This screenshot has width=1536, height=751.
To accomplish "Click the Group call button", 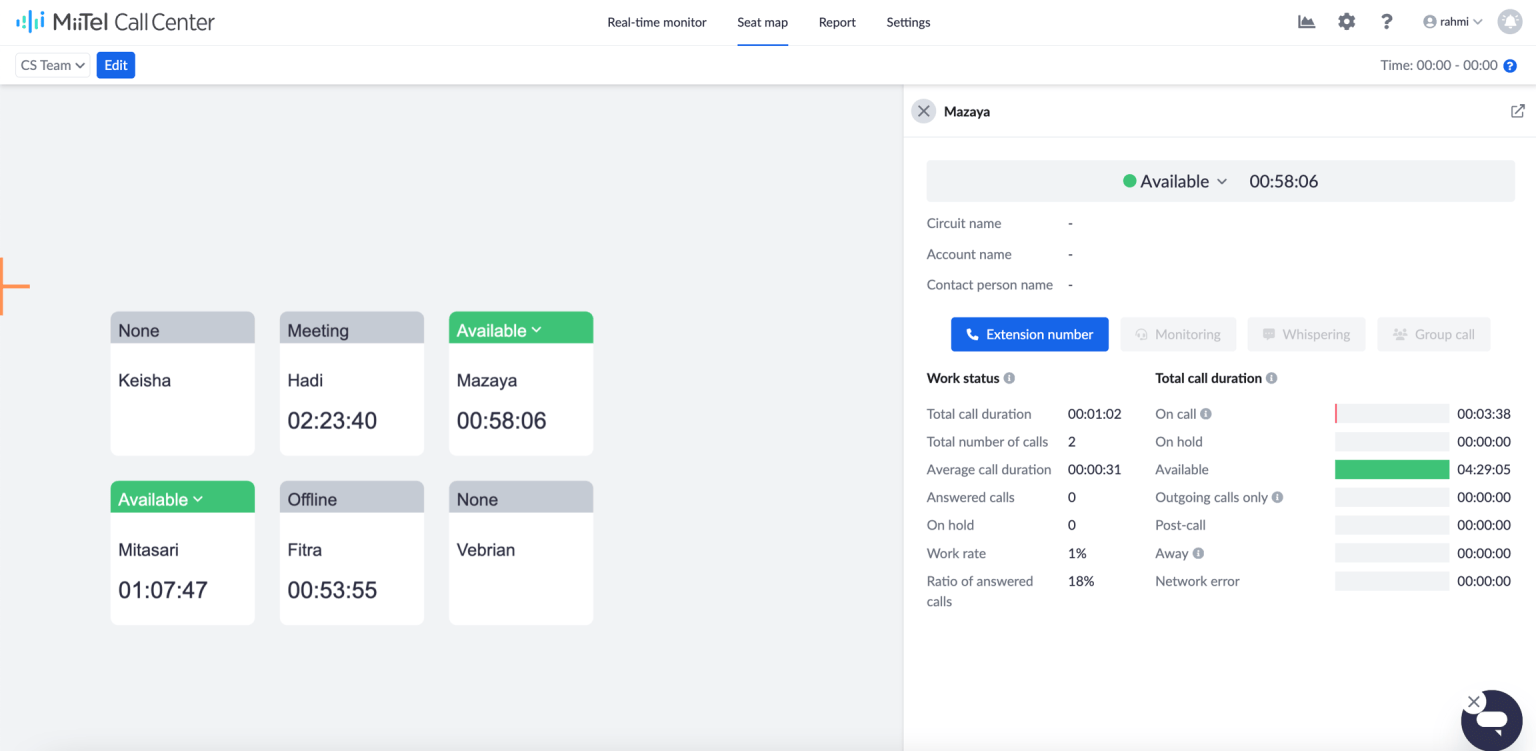I will click(x=1434, y=334).
